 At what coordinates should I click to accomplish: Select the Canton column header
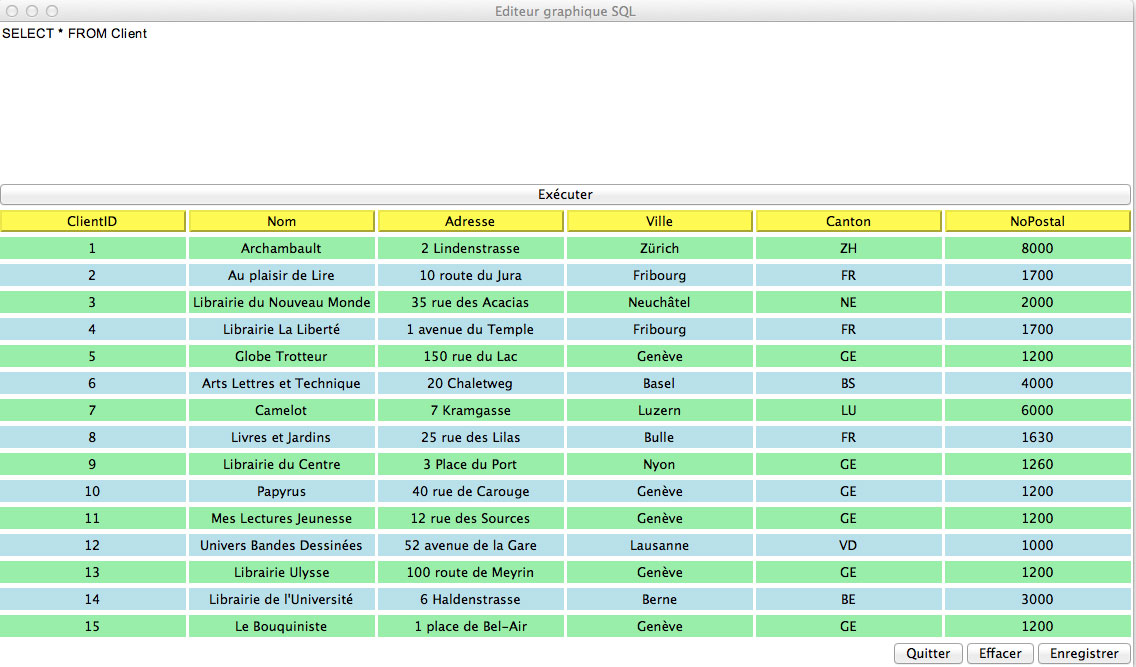pyautogui.click(x=848, y=221)
